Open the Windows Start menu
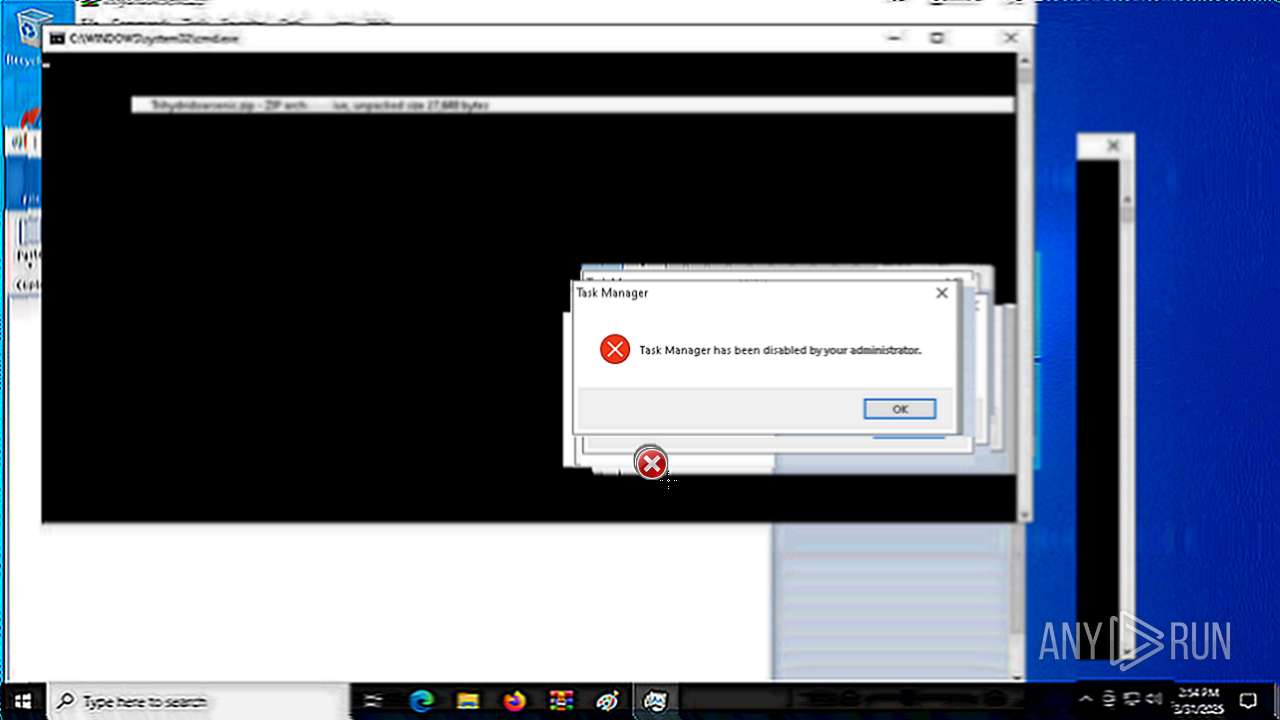This screenshot has width=1280, height=720. click(x=22, y=701)
